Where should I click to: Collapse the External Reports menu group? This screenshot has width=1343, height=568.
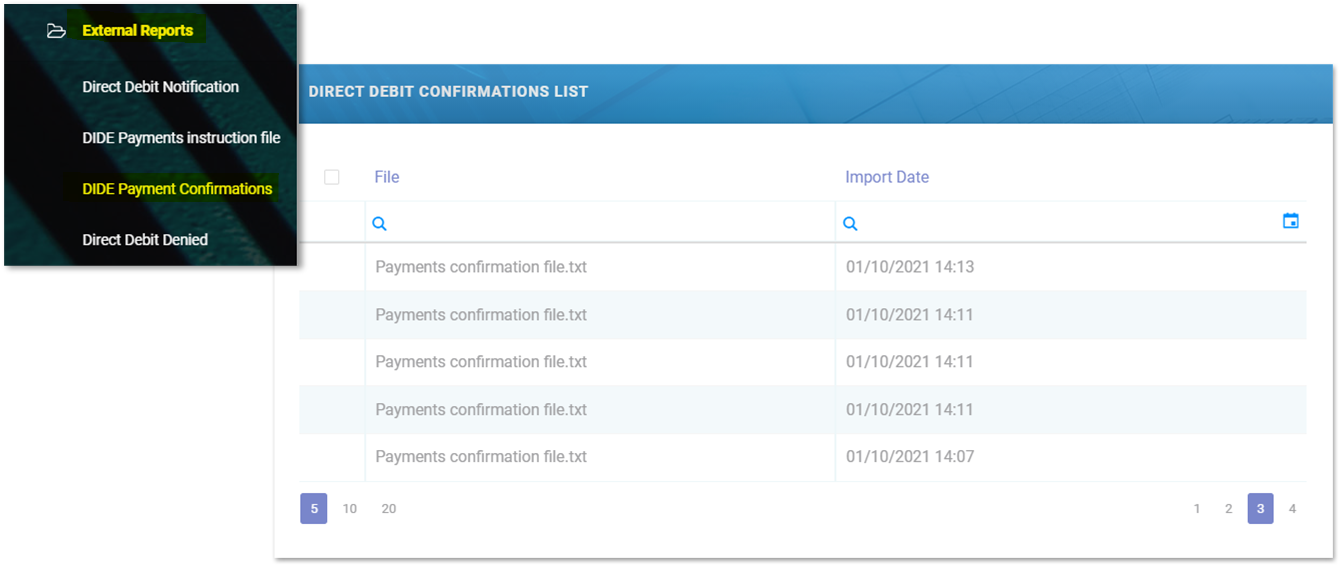point(137,31)
